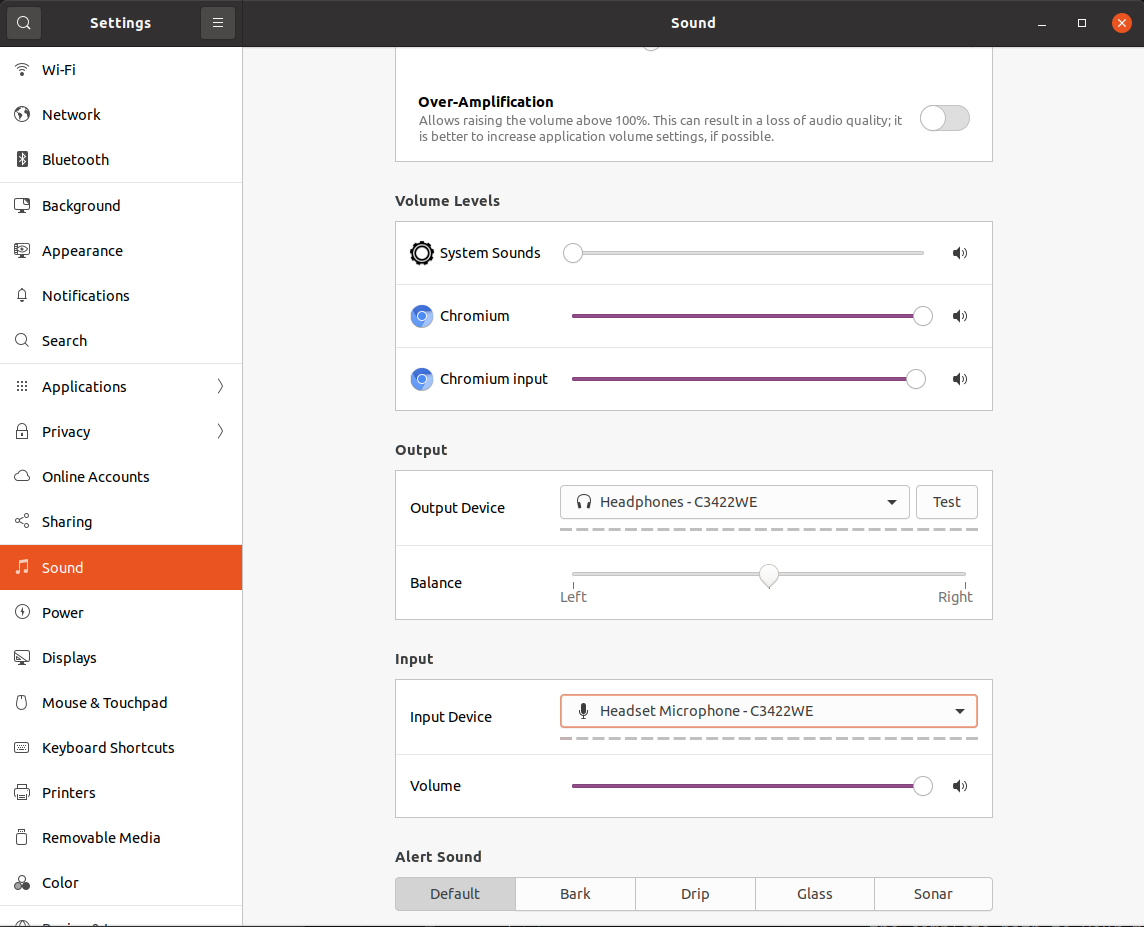Go to Bluetooth settings
Image resolution: width=1144 pixels, height=927 pixels.
121,160
